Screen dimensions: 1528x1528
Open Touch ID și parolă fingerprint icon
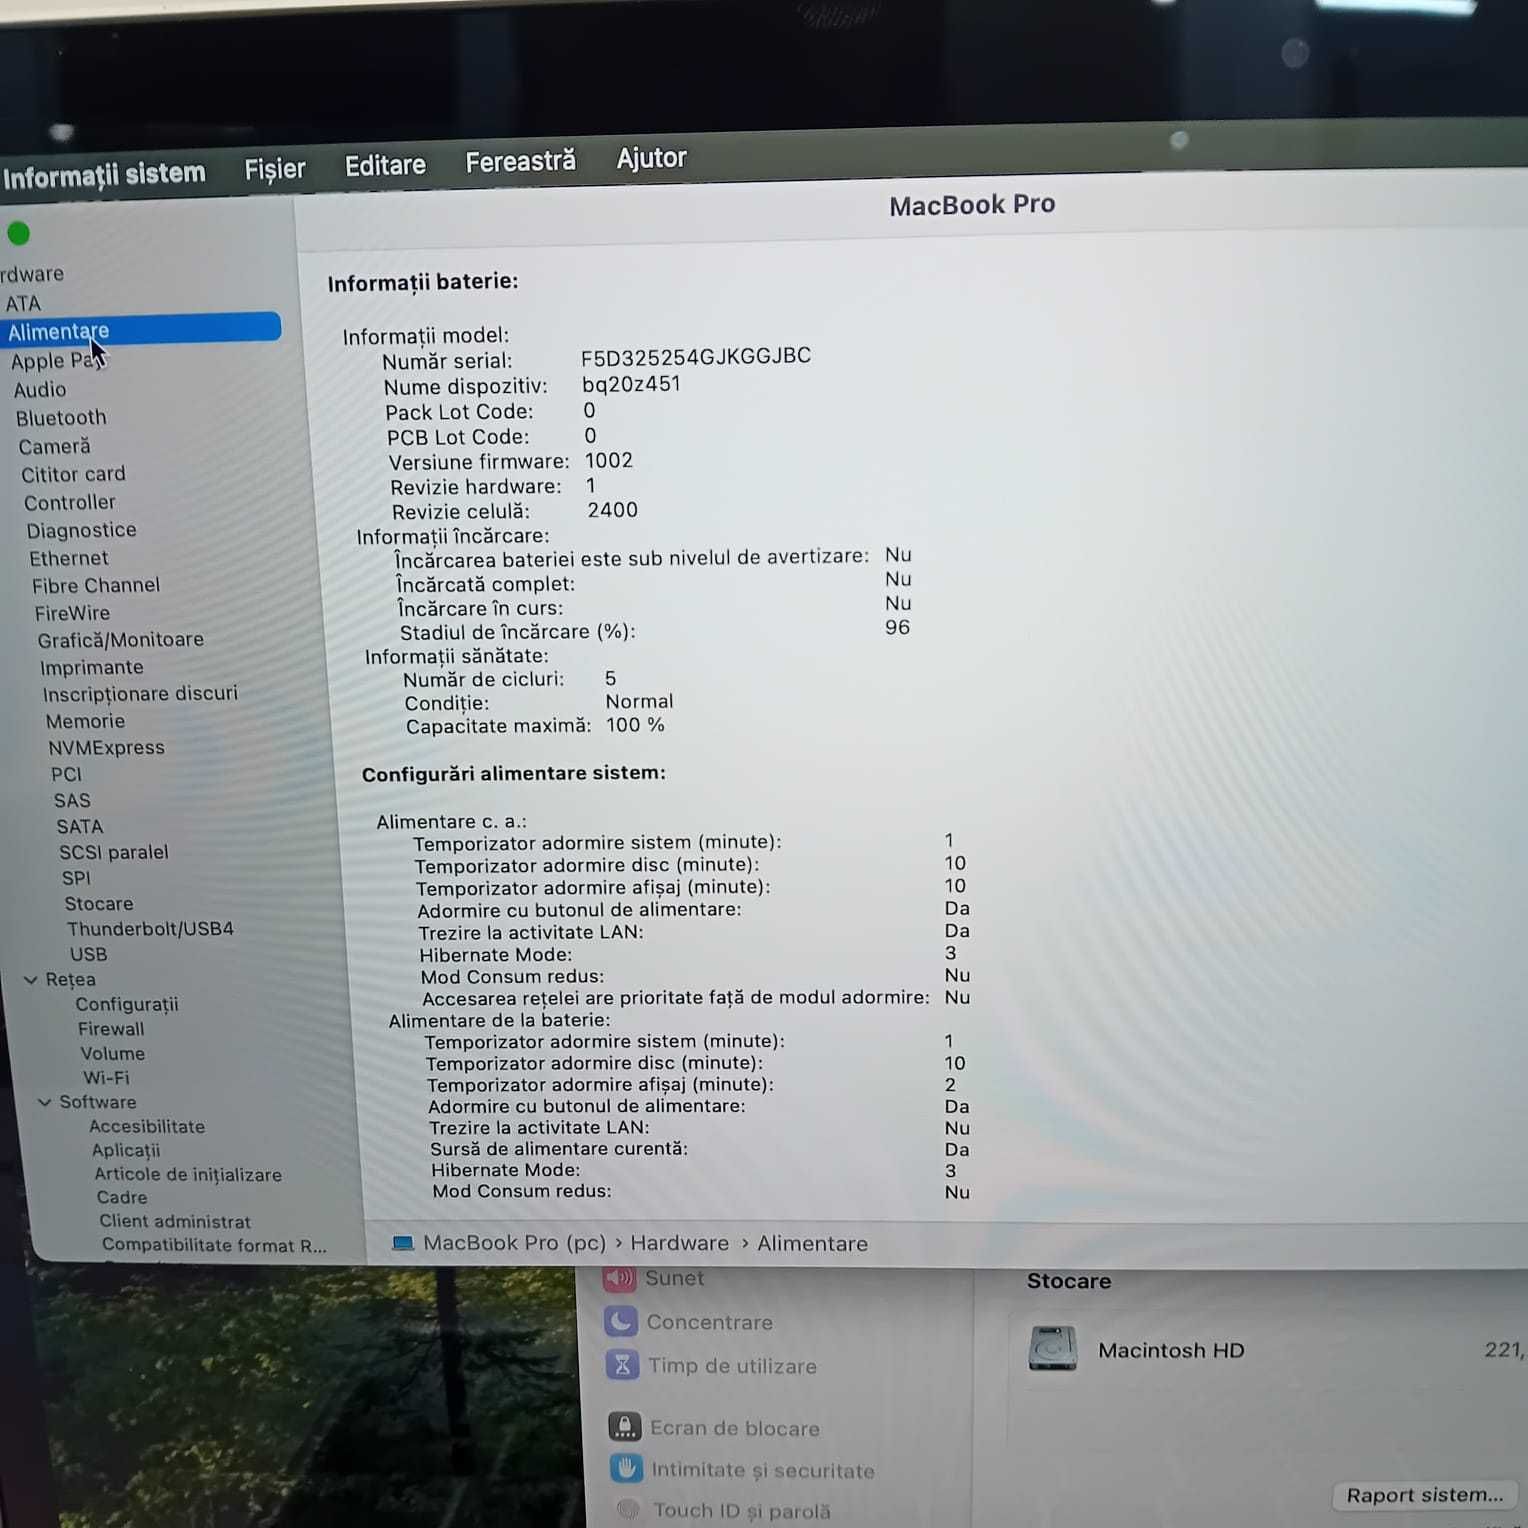pyautogui.click(x=628, y=1509)
